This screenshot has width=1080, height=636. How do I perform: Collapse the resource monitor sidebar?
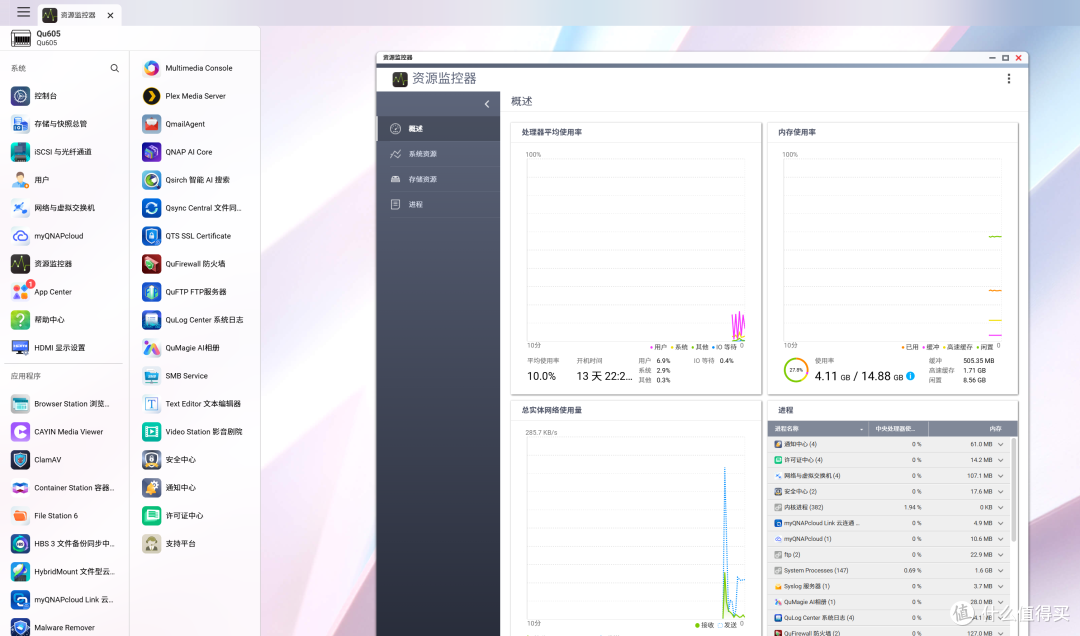tap(487, 104)
